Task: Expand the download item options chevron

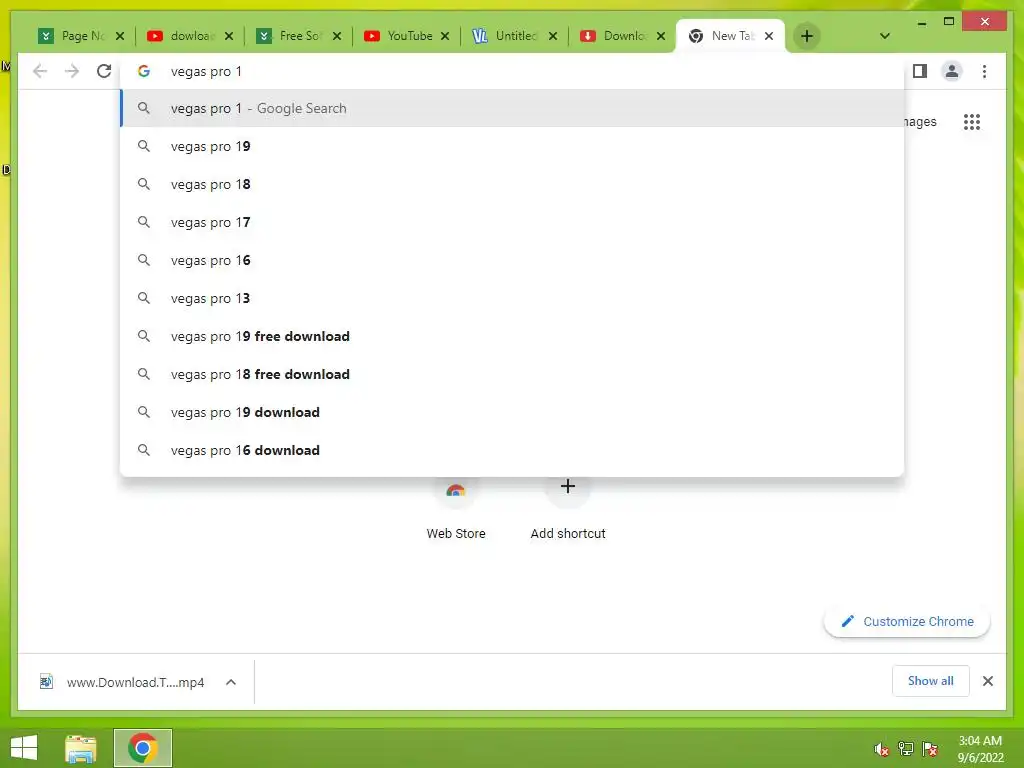Action: click(x=231, y=682)
